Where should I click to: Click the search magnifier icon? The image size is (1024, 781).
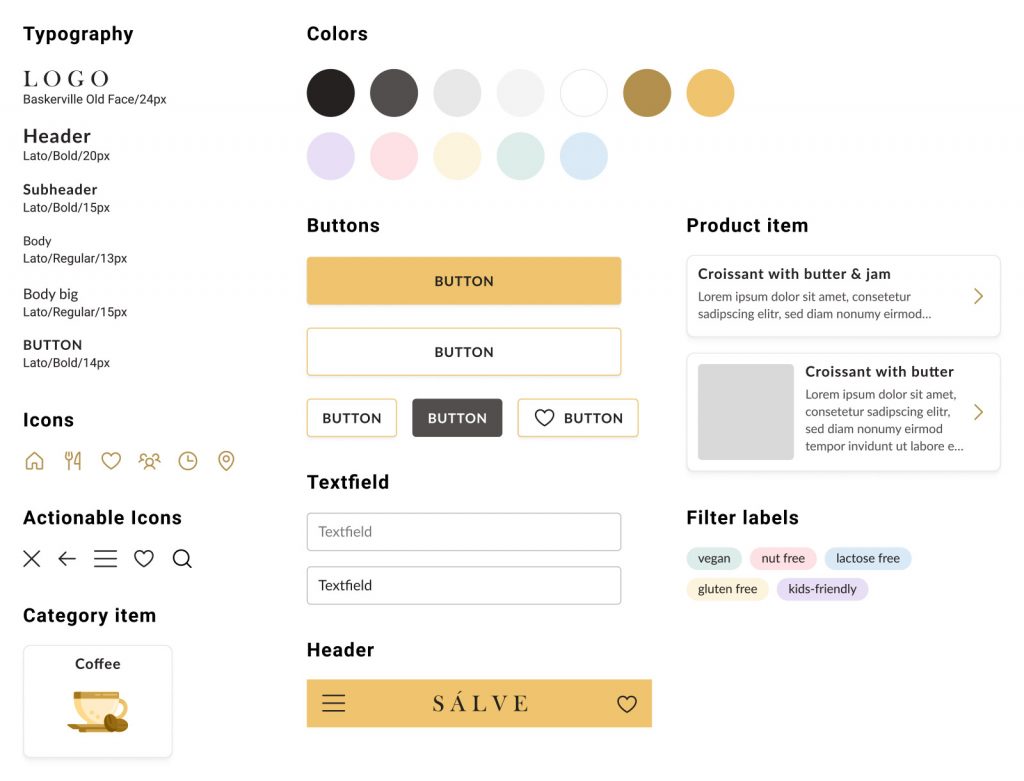pyautogui.click(x=182, y=559)
